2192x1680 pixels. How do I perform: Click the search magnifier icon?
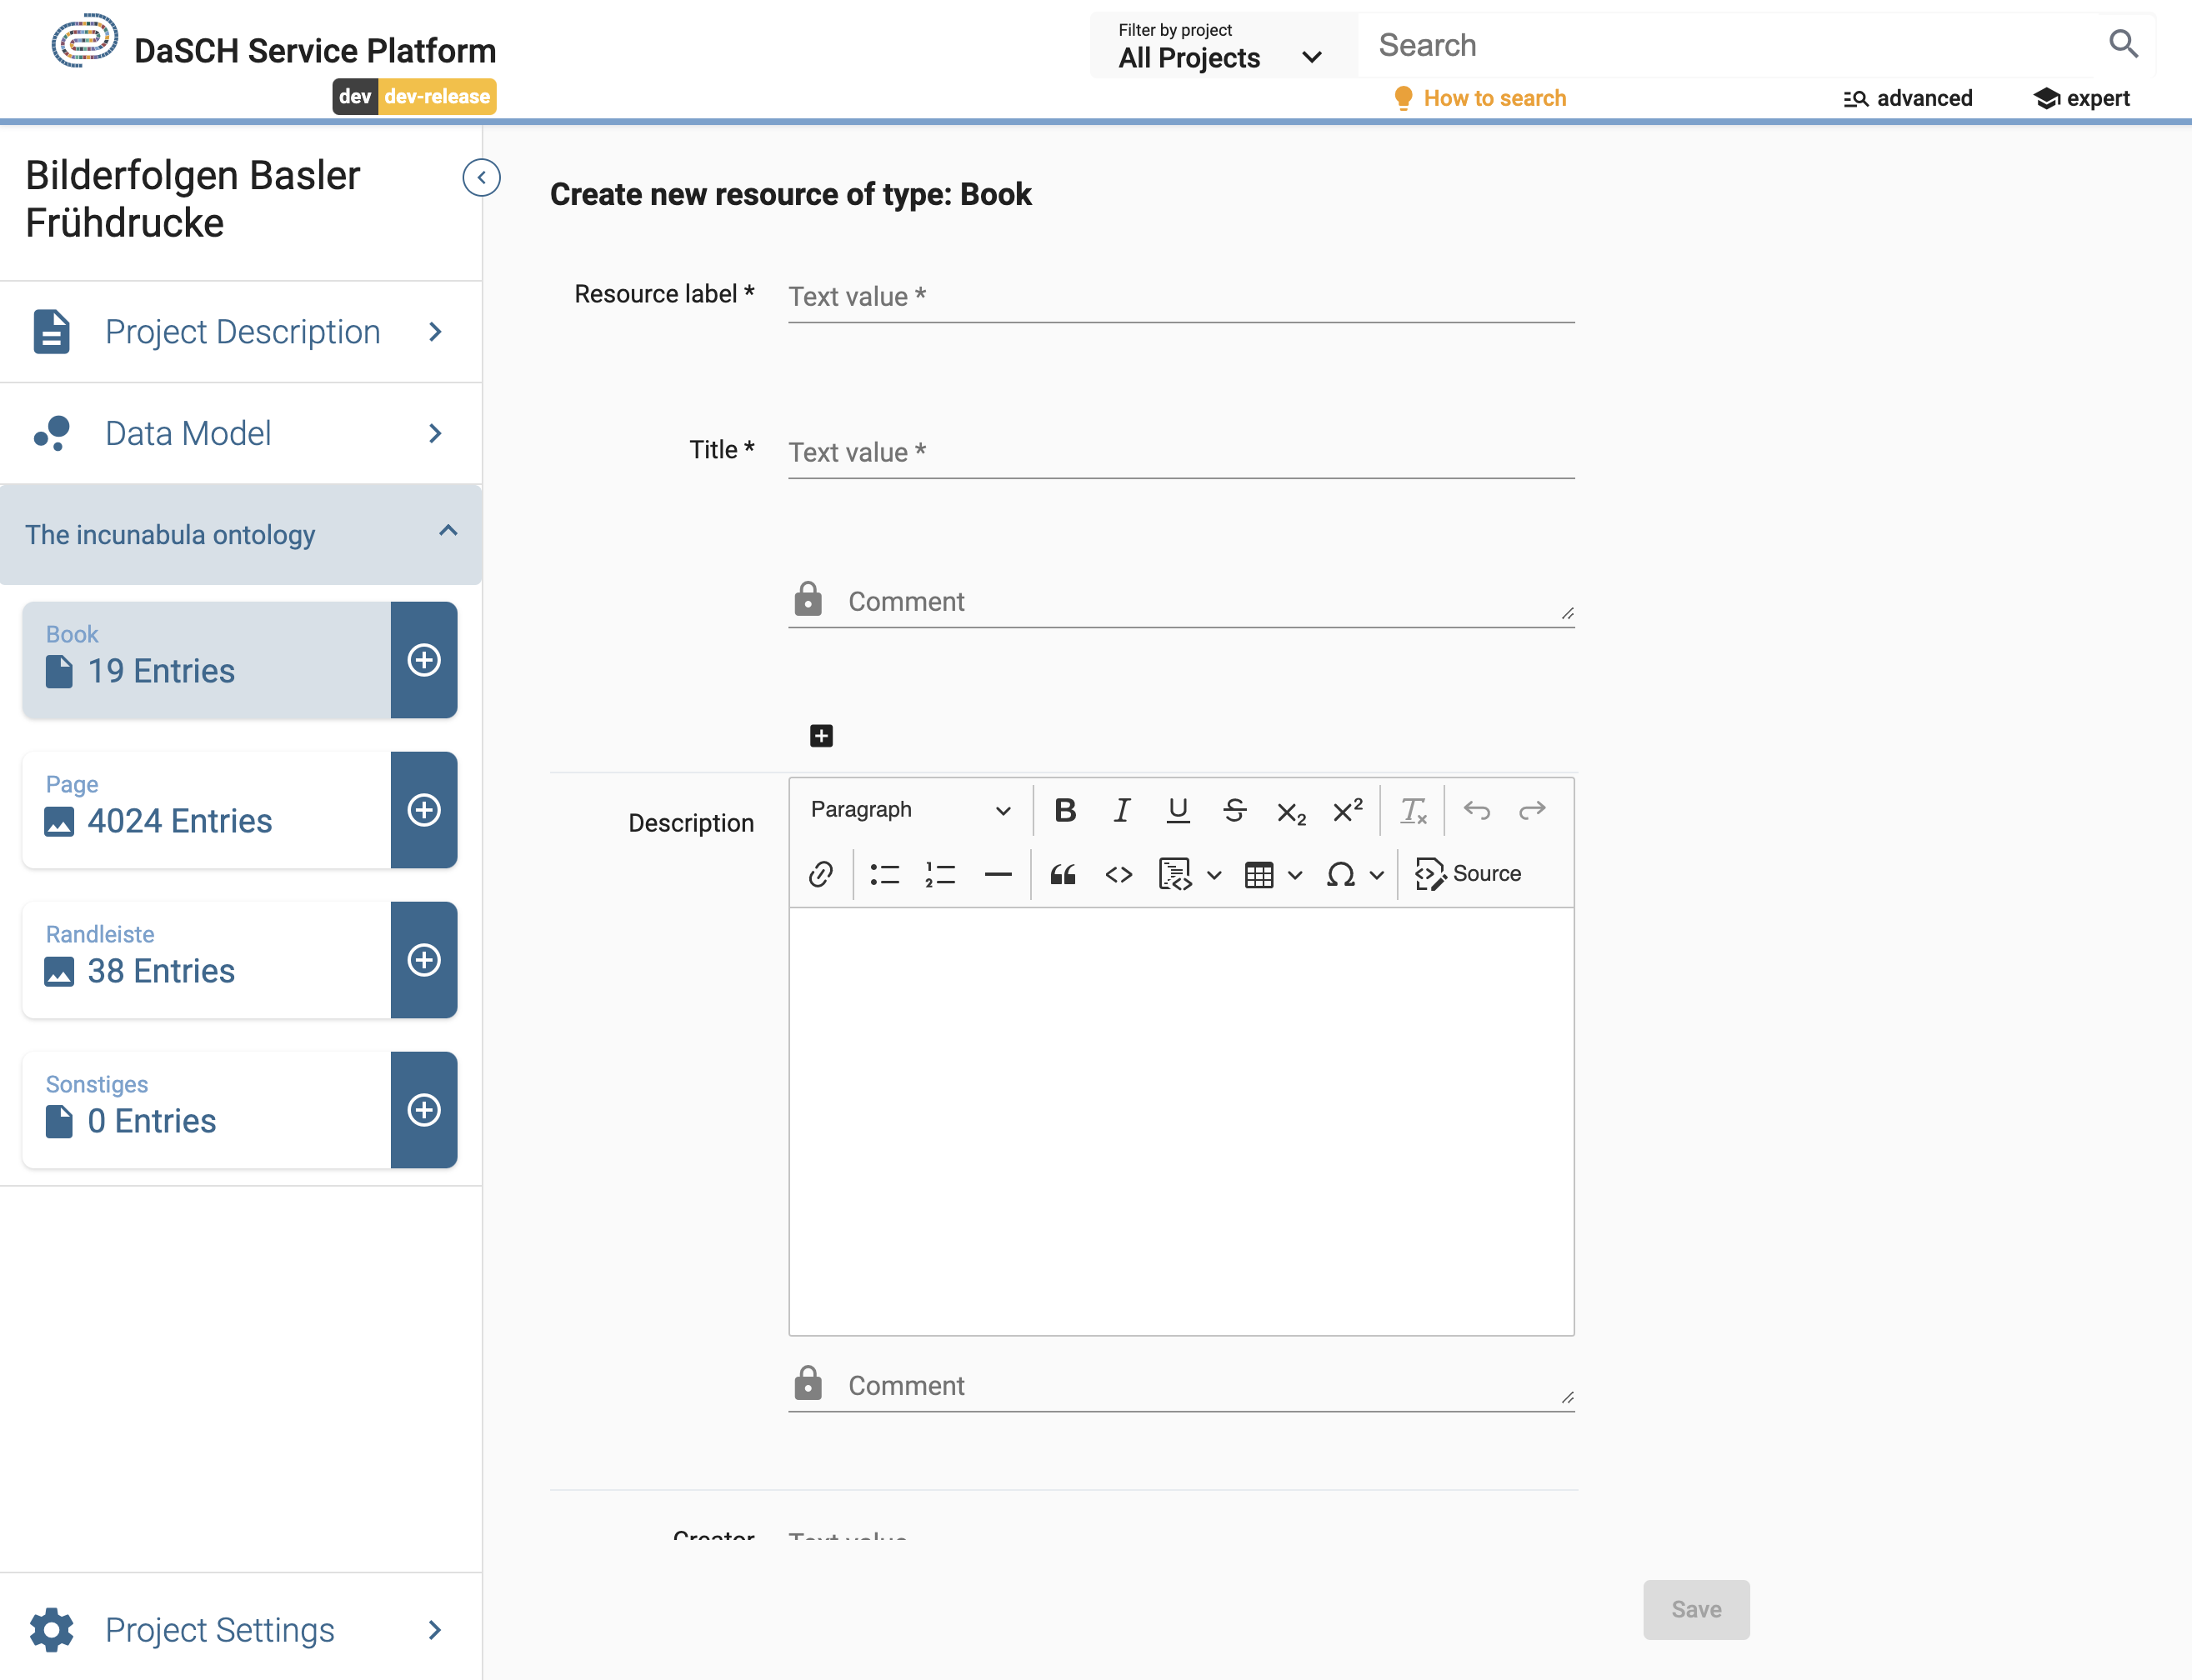click(x=2124, y=43)
